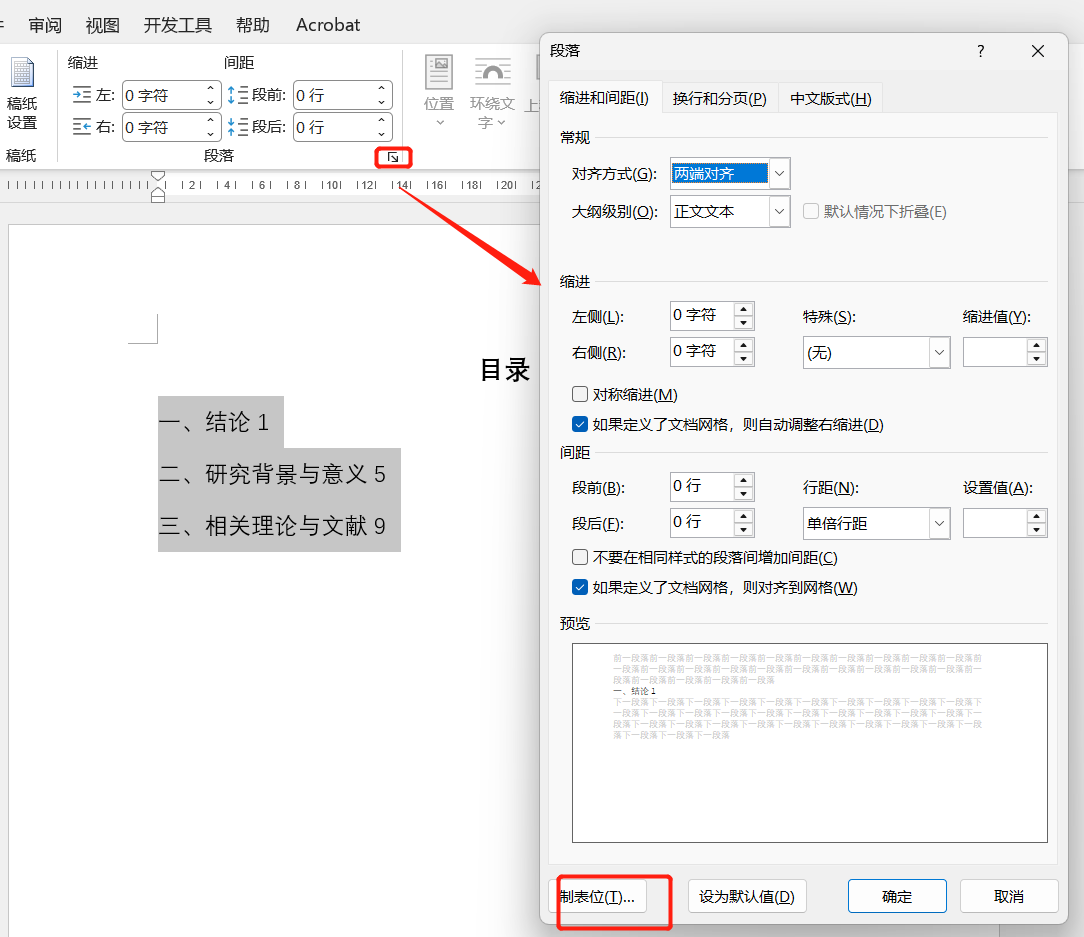Click the 制表位 tabs button
This screenshot has height=937, width=1084.
(x=599, y=896)
